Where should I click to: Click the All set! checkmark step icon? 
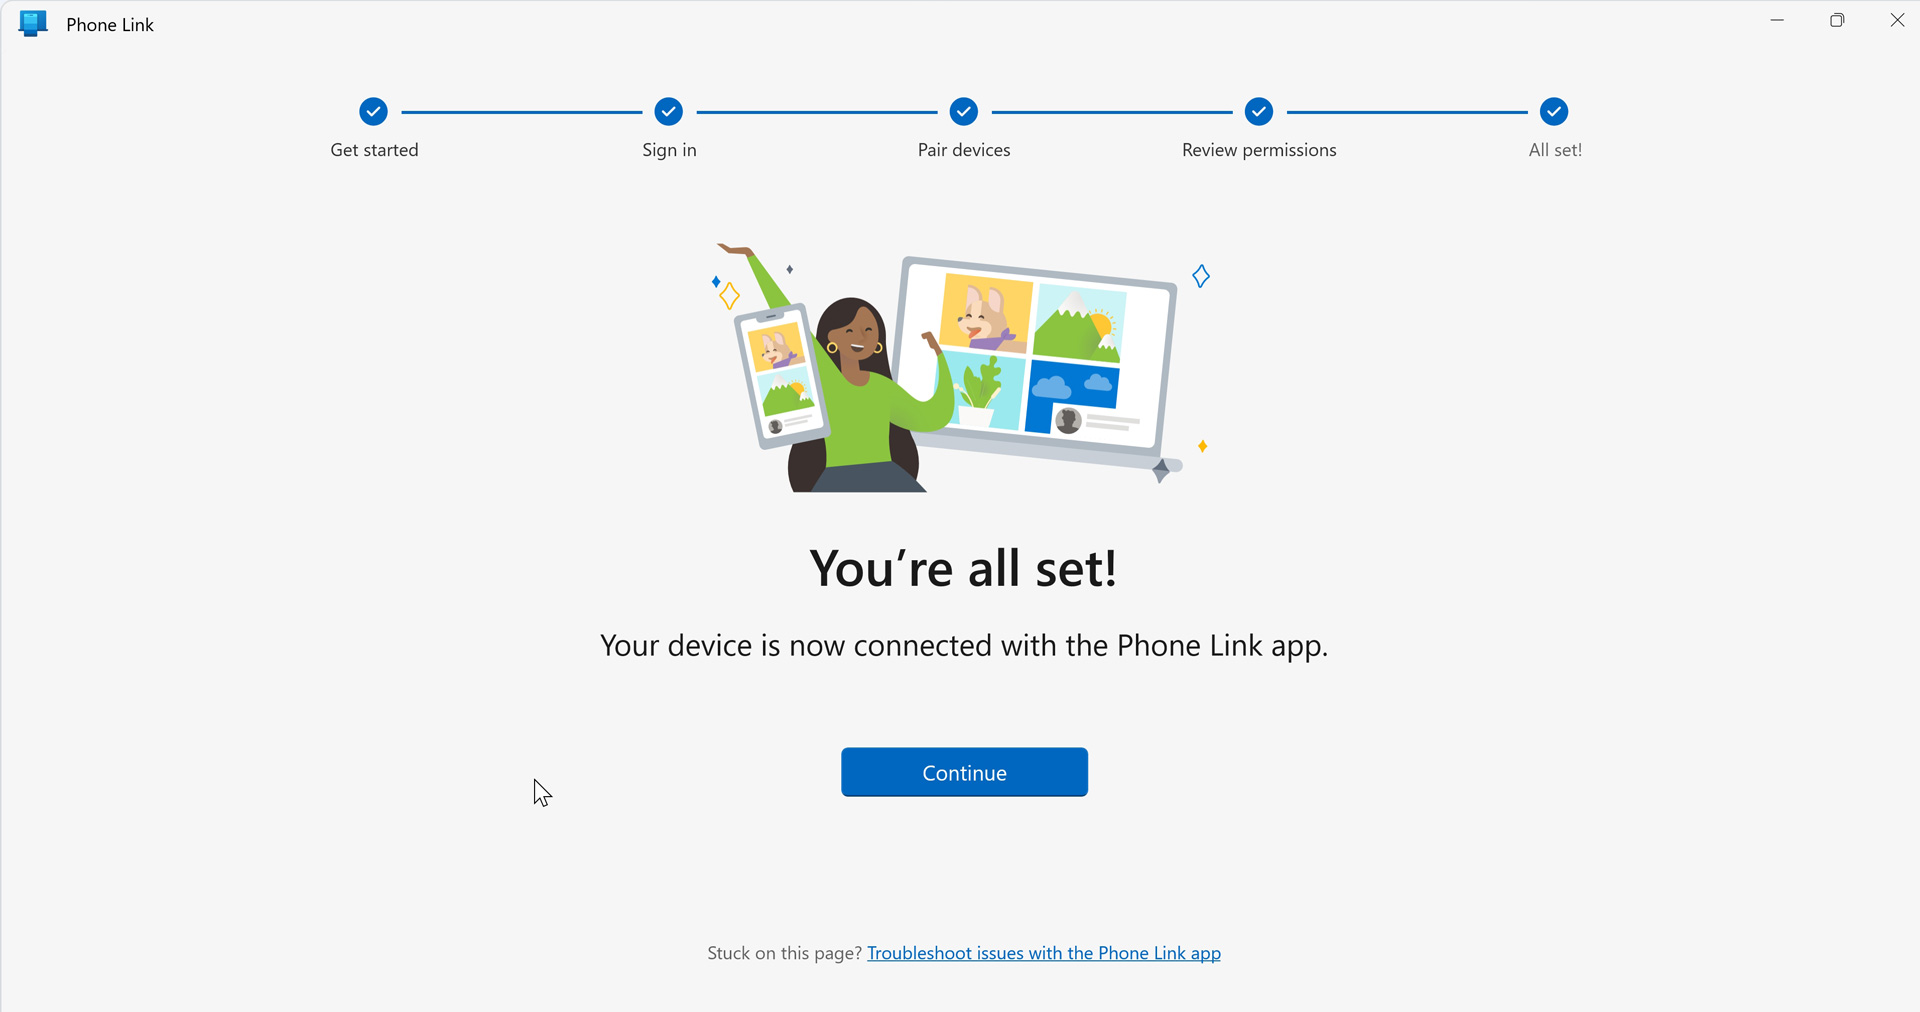[x=1554, y=112]
